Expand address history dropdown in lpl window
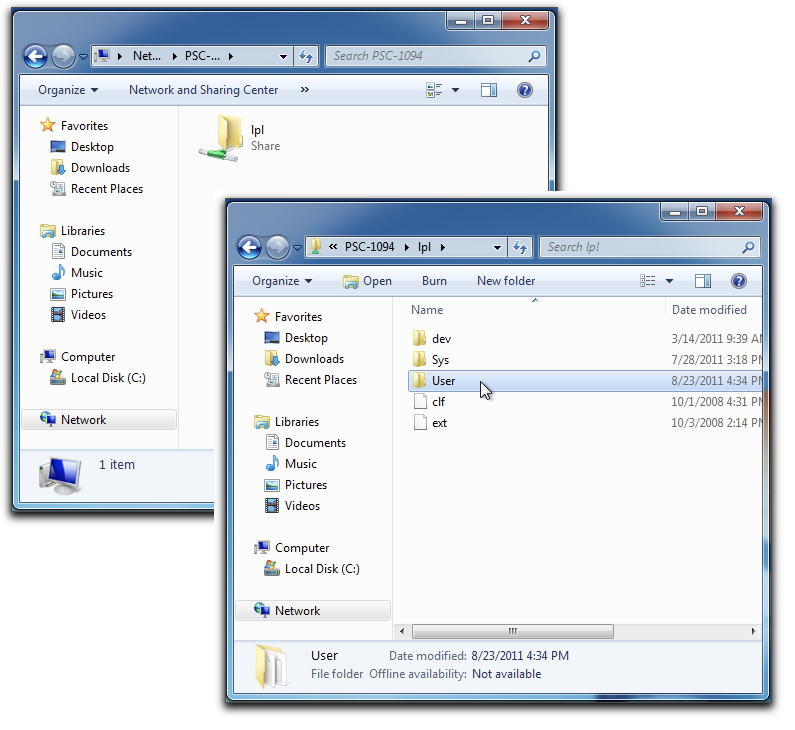The width and height of the screenshot is (795, 730). coord(497,248)
